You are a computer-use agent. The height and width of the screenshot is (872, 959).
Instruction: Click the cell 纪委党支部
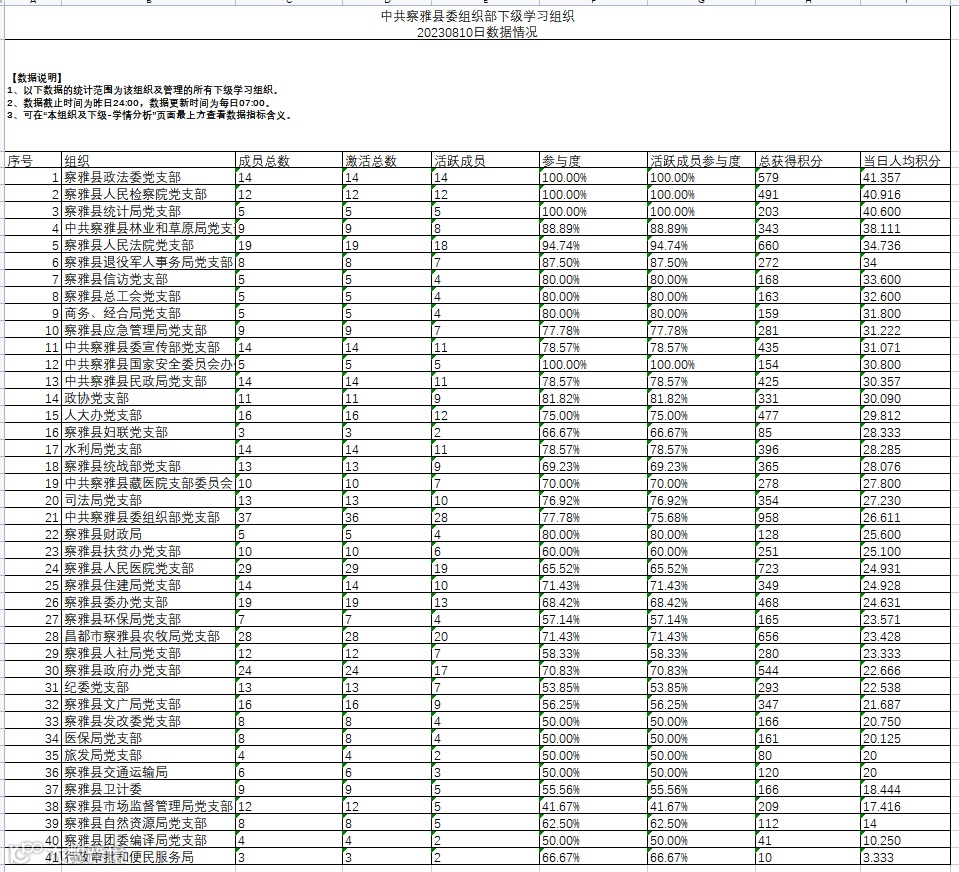click(x=149, y=687)
